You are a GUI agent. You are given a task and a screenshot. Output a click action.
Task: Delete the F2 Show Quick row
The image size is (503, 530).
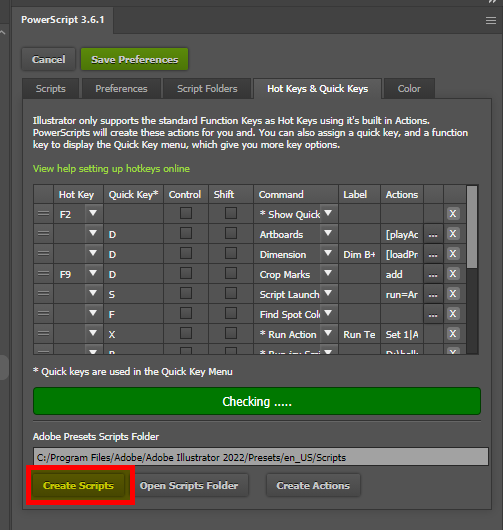(453, 214)
